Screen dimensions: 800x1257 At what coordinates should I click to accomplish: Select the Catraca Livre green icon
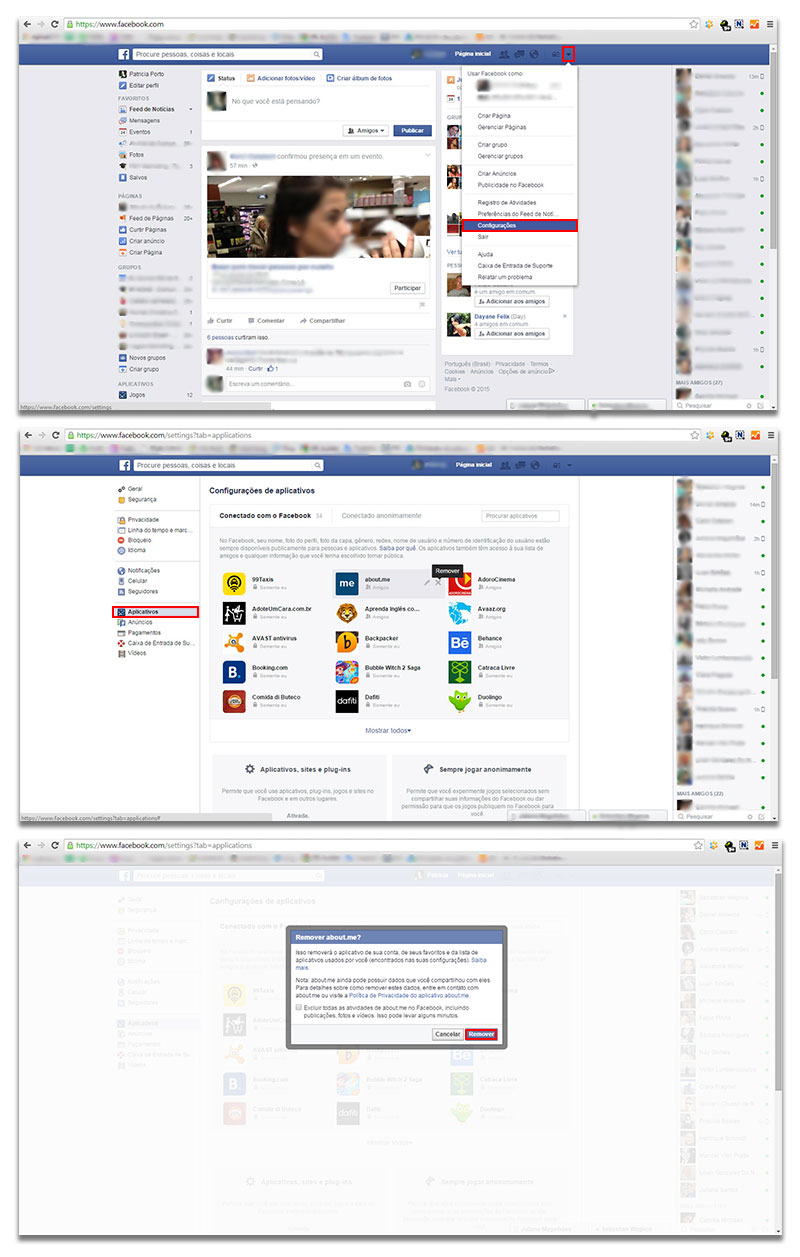point(460,672)
